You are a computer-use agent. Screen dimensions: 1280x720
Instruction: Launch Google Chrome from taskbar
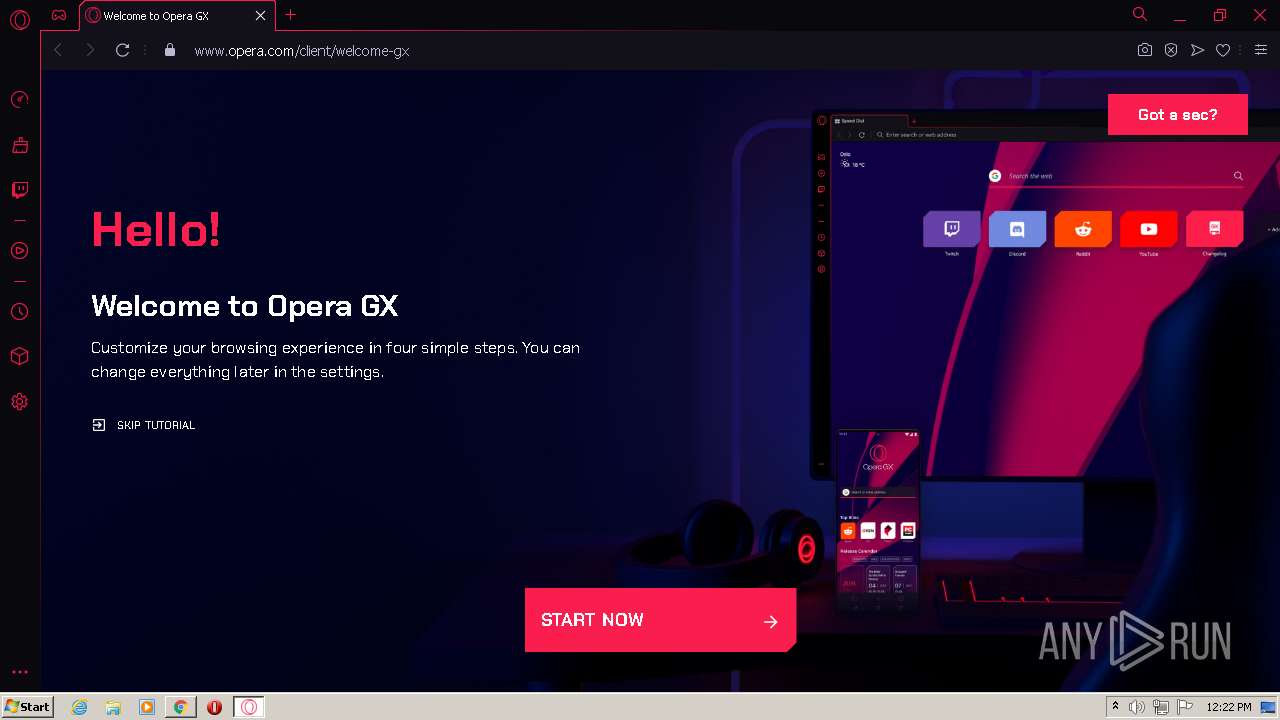click(x=180, y=707)
